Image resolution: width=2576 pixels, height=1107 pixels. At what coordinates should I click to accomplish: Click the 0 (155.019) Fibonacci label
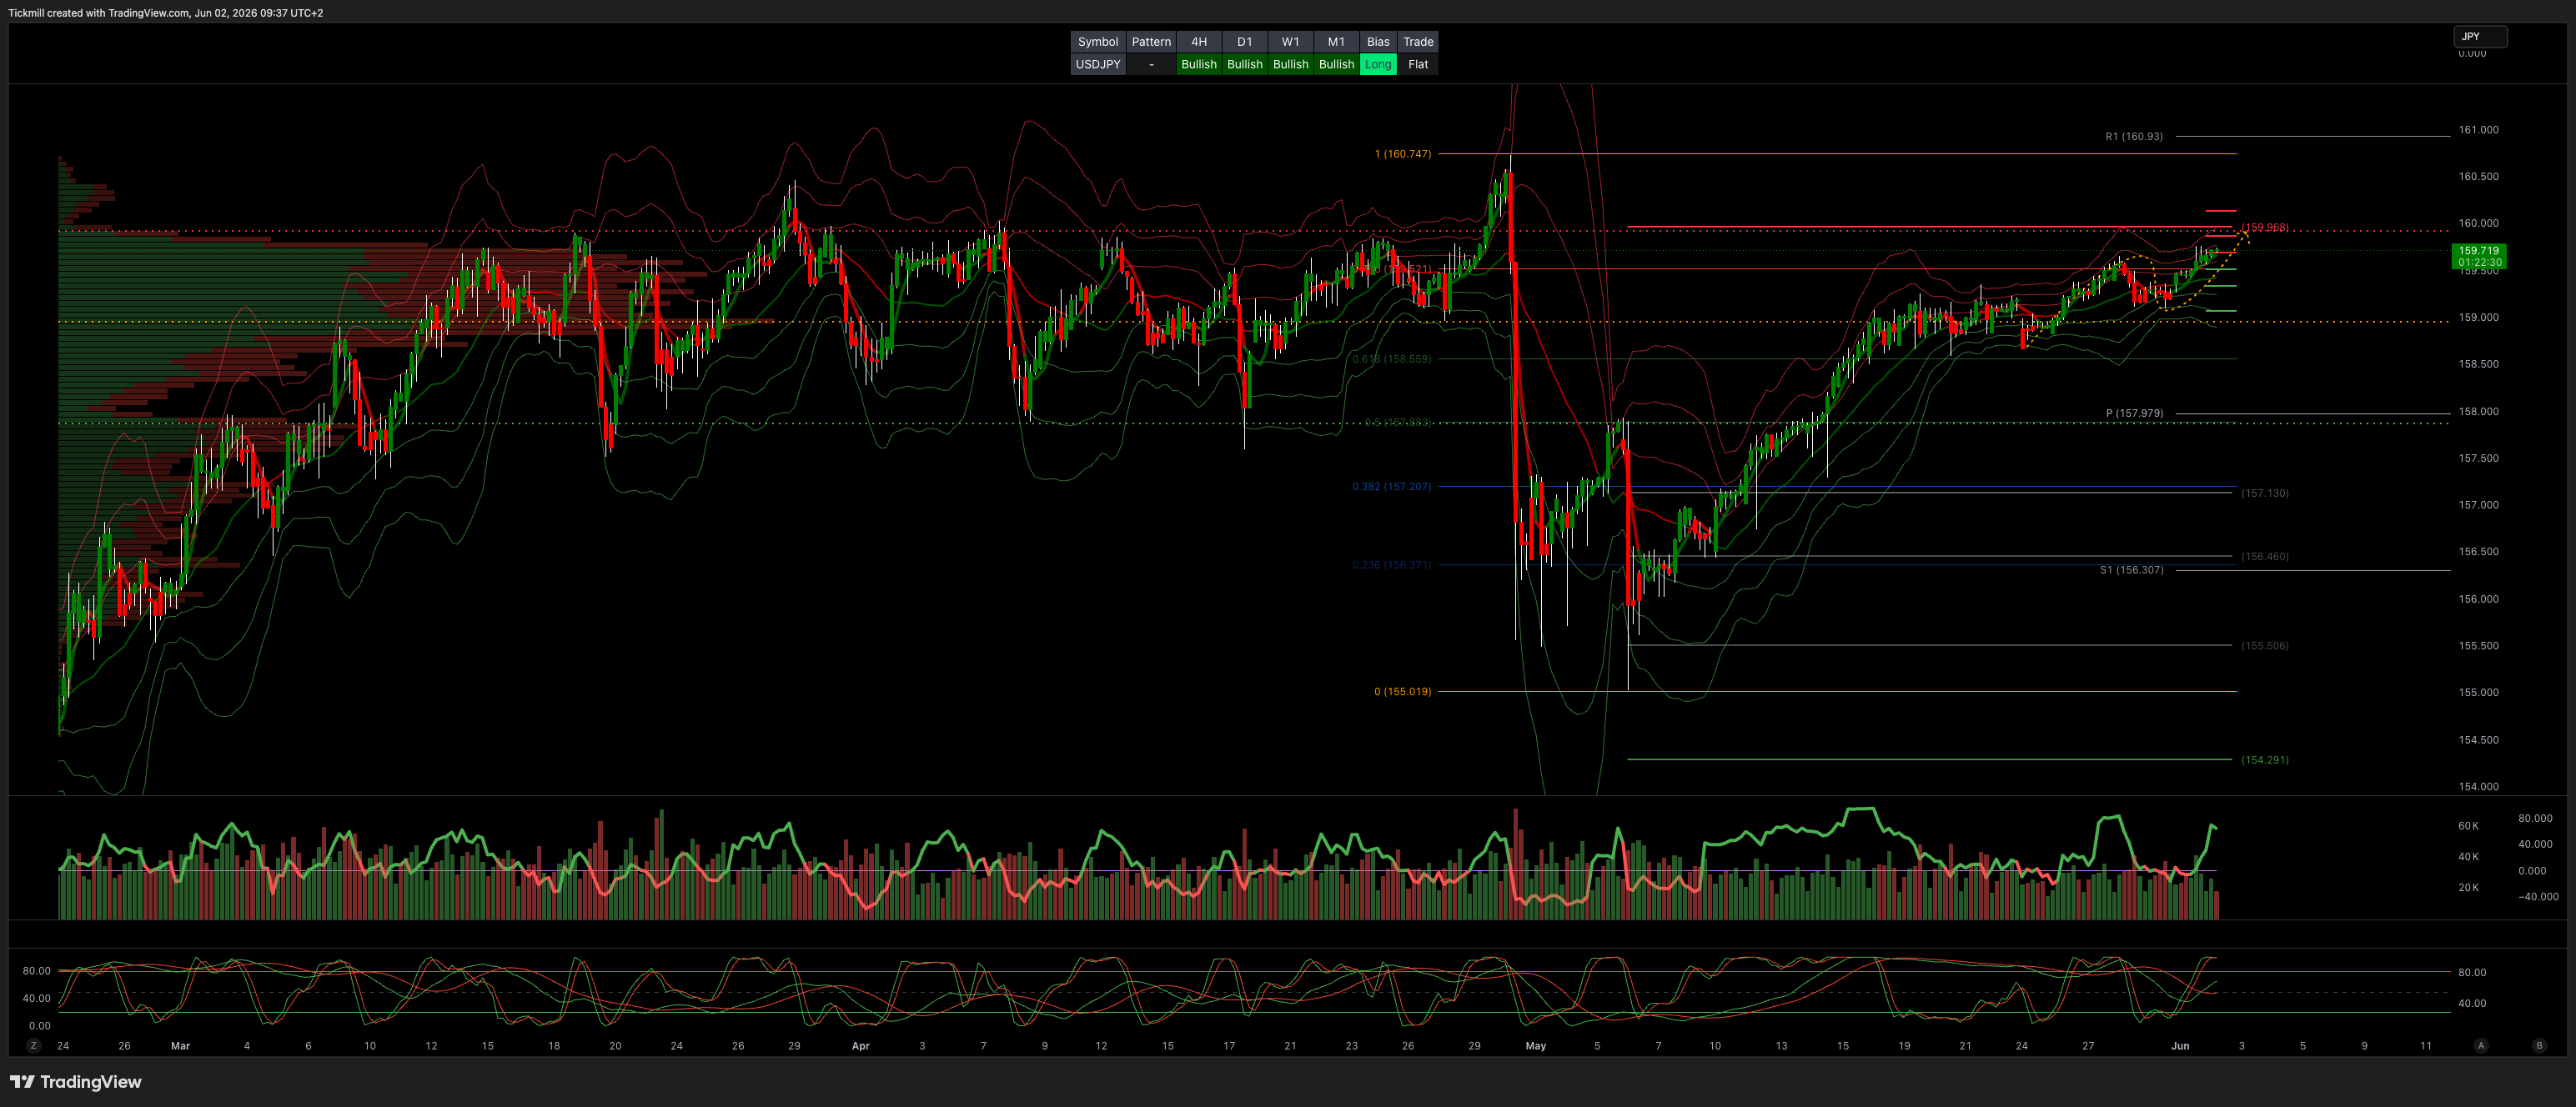(1403, 692)
